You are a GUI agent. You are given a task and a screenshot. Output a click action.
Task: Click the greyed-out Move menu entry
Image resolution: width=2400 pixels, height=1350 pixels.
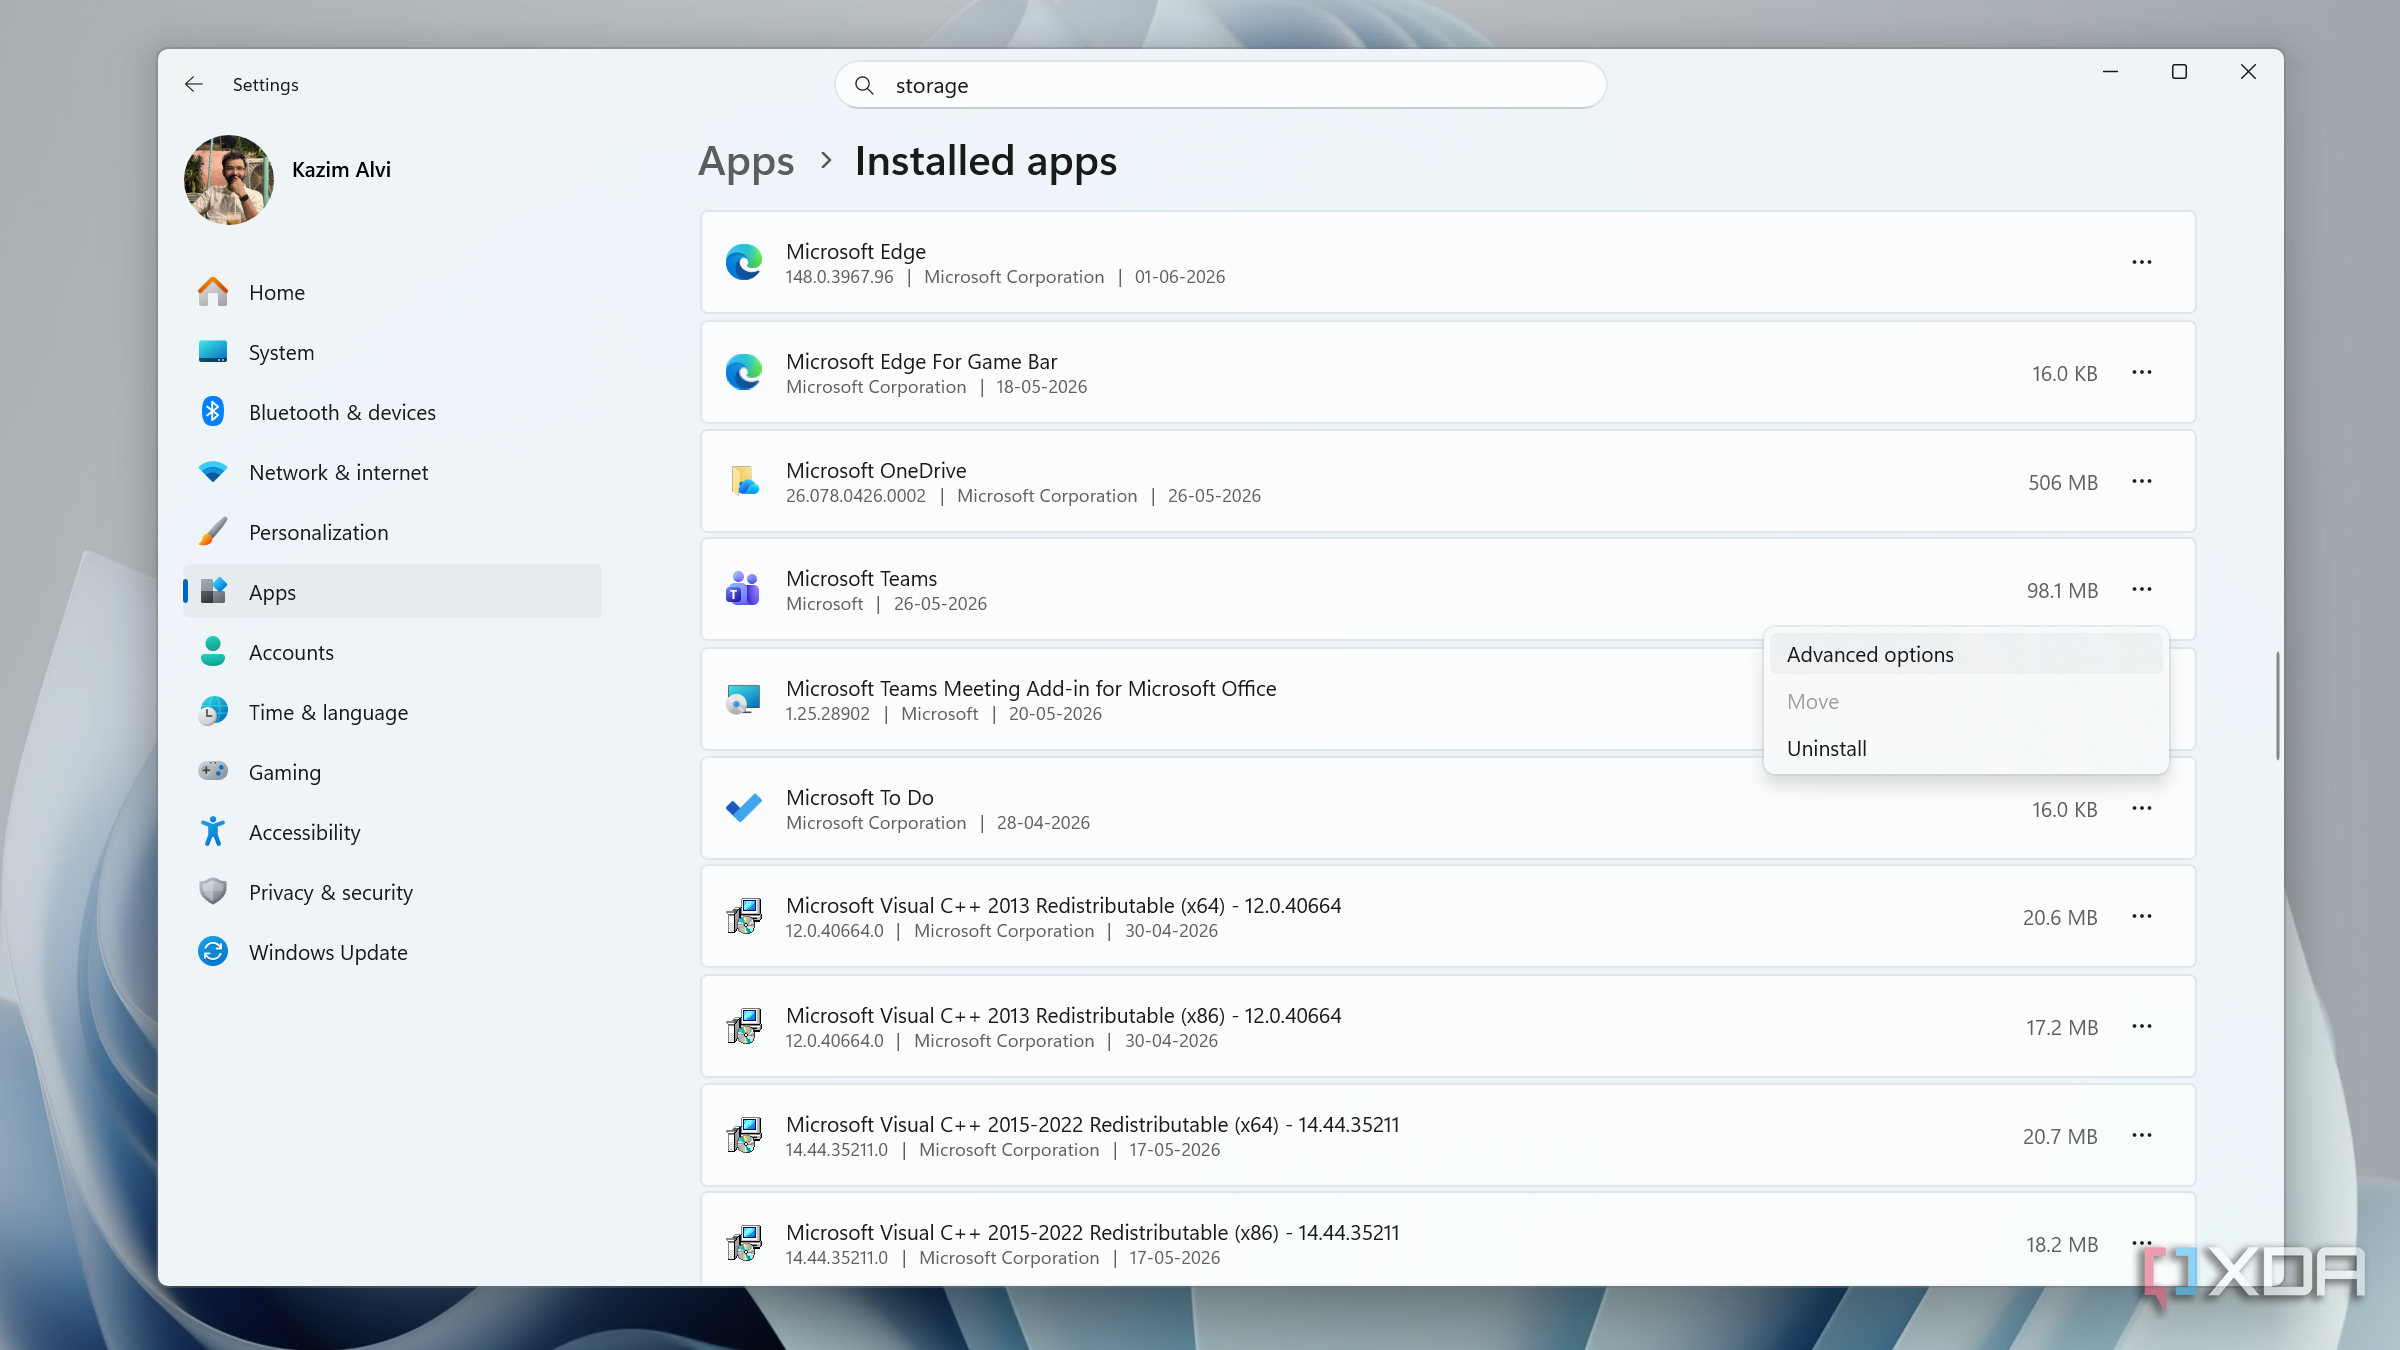(1965, 701)
